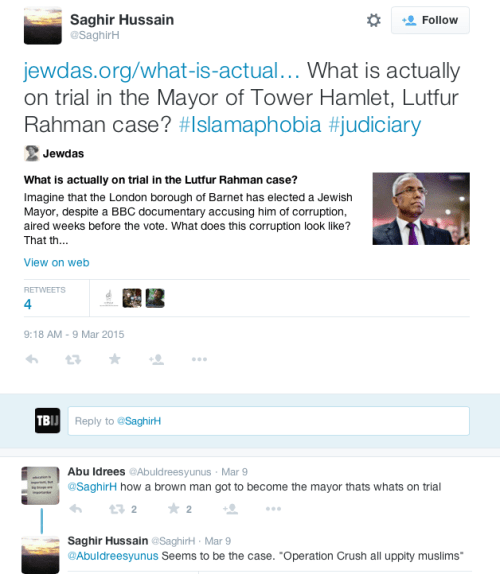
Task: Open the jewdas.org article link
Action: pos(161,70)
